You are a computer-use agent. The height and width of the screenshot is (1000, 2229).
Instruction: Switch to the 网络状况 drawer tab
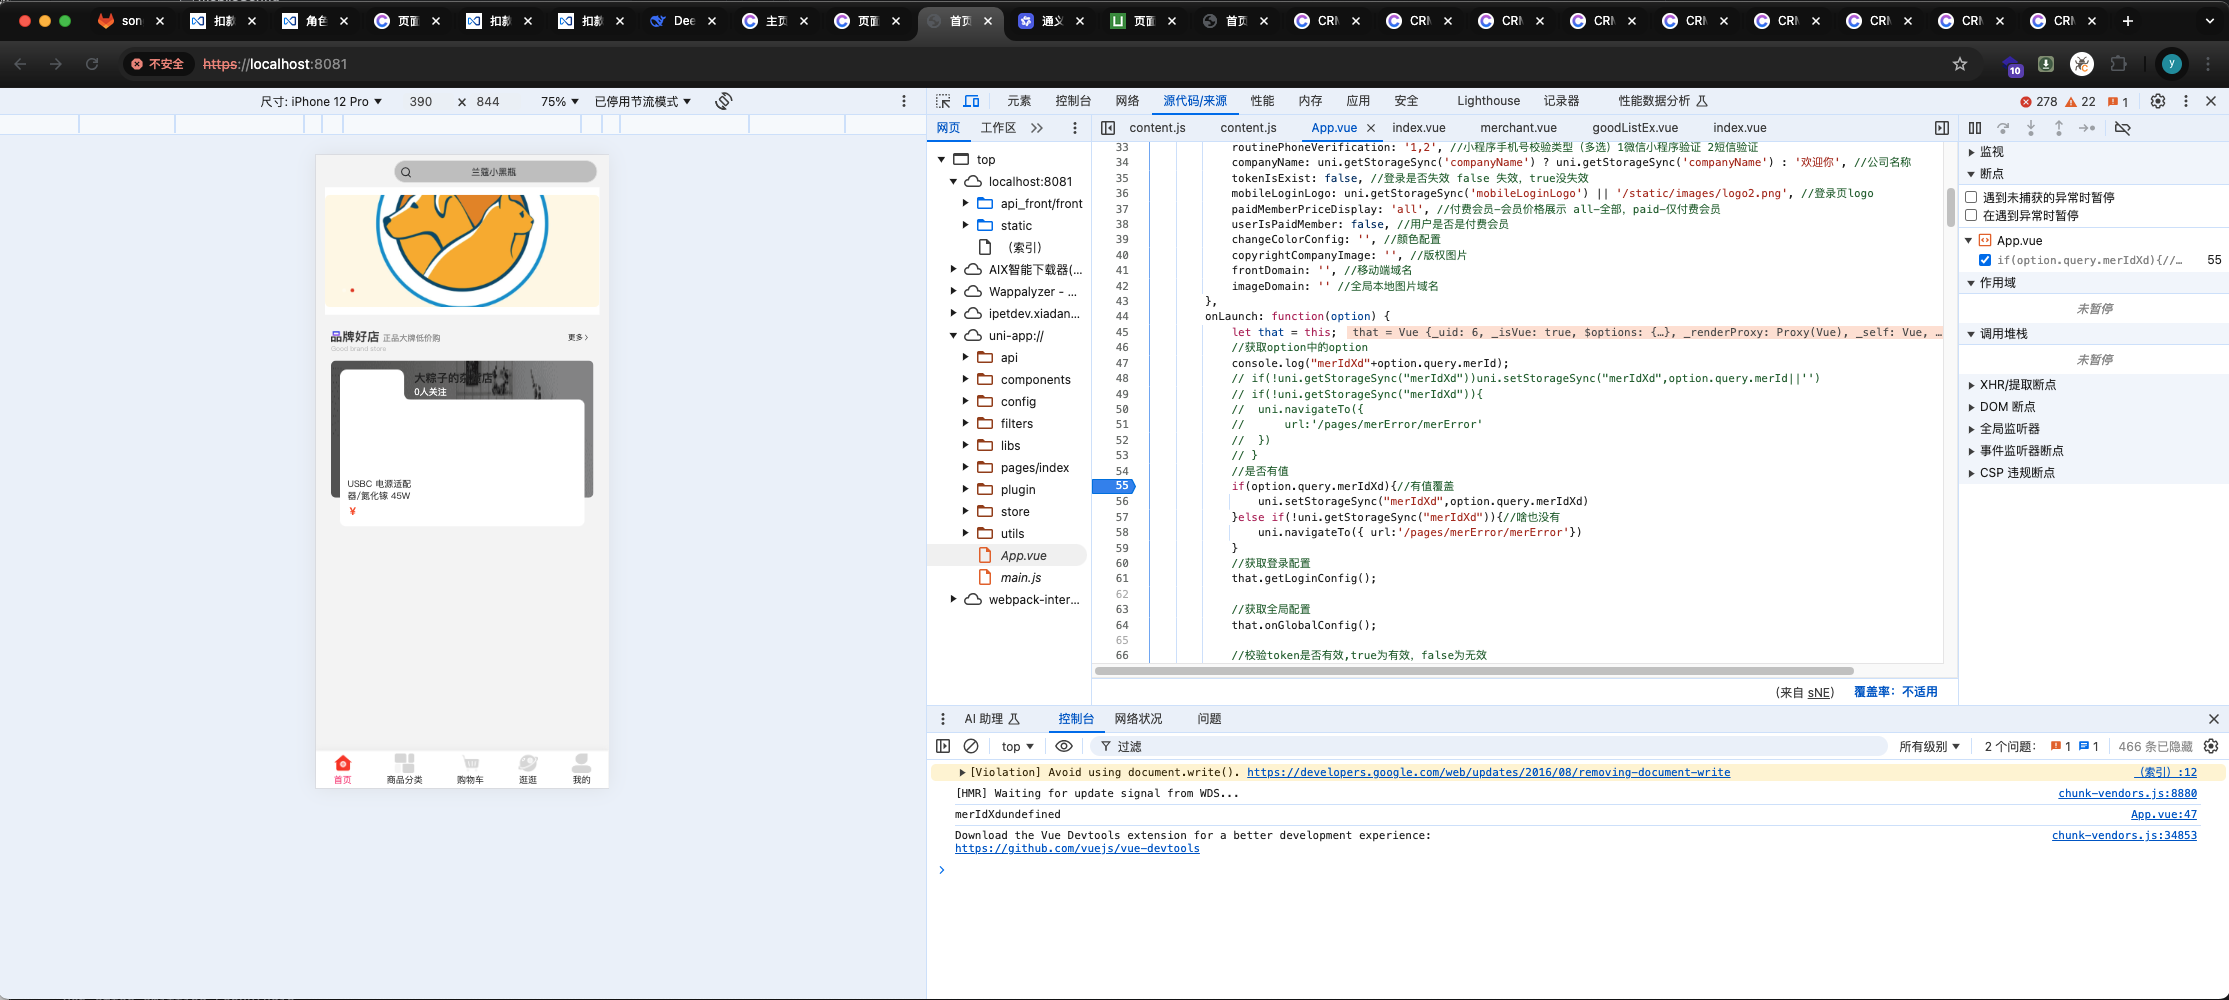1138,719
